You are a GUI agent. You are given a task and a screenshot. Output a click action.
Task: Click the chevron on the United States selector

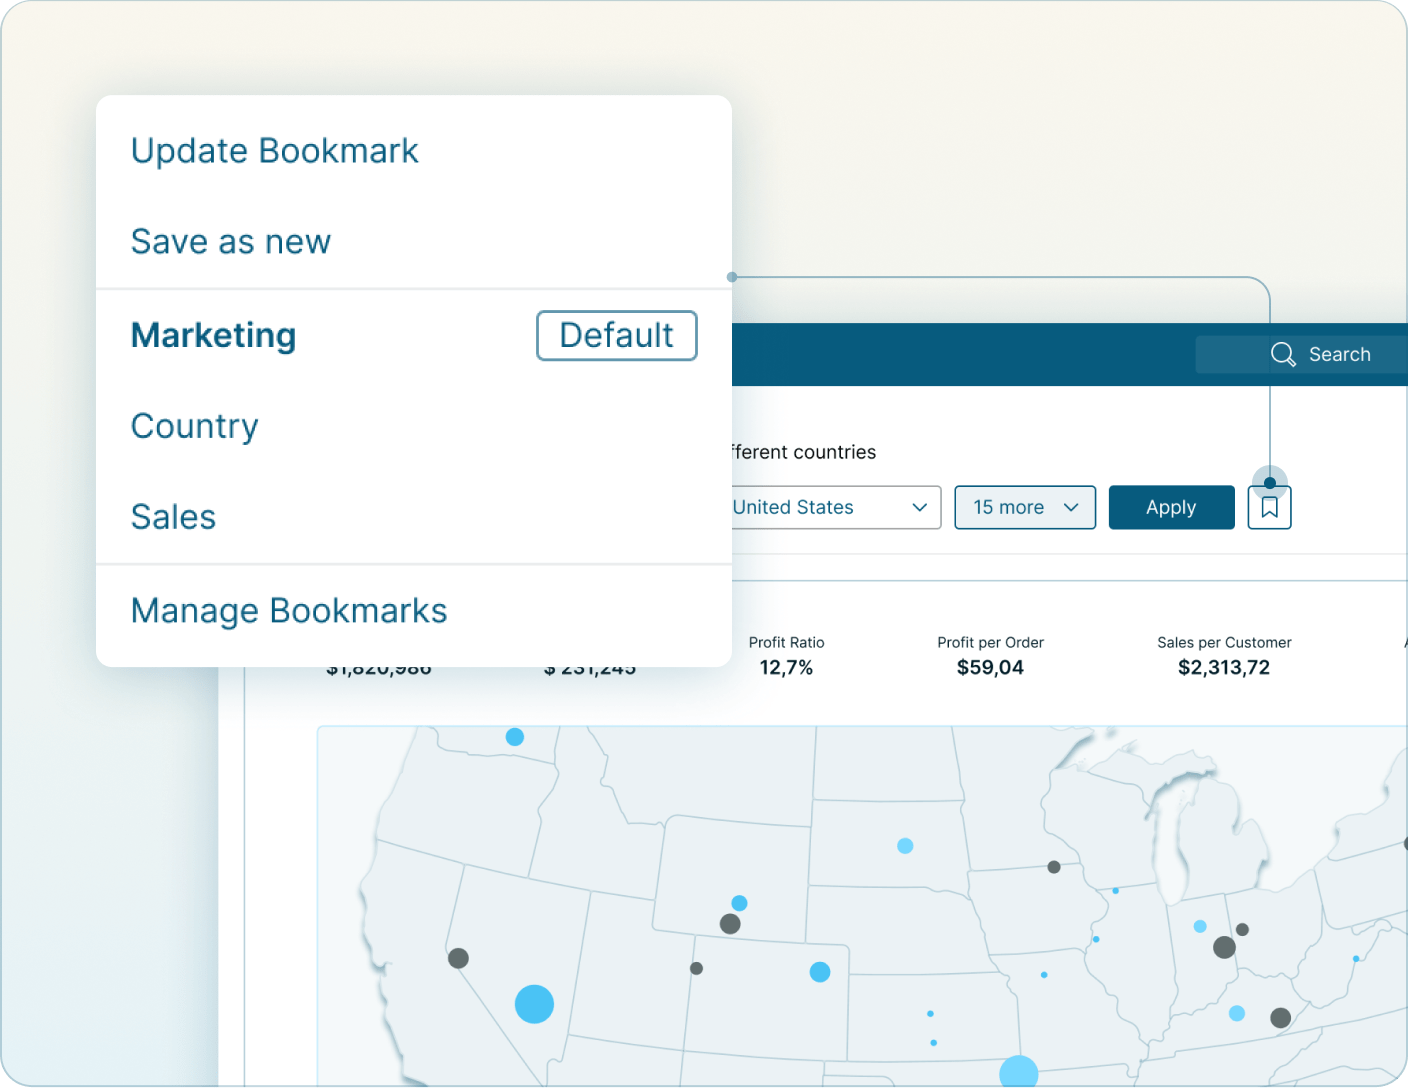[919, 507]
